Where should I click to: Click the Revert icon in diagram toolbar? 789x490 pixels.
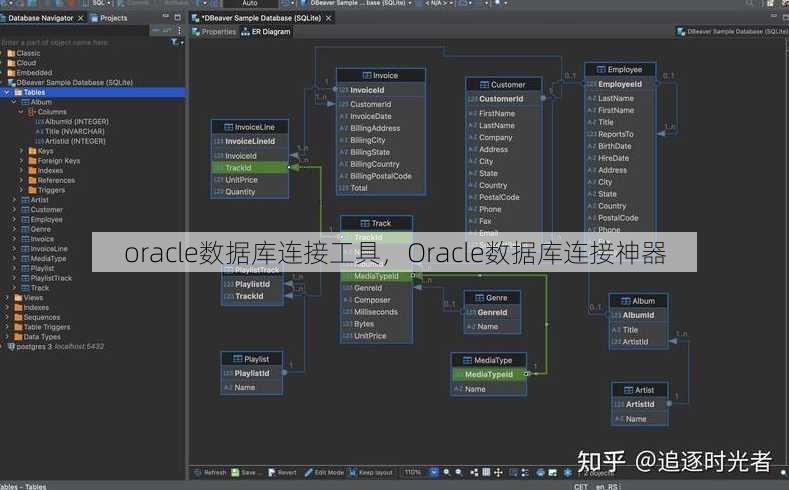(x=272, y=472)
